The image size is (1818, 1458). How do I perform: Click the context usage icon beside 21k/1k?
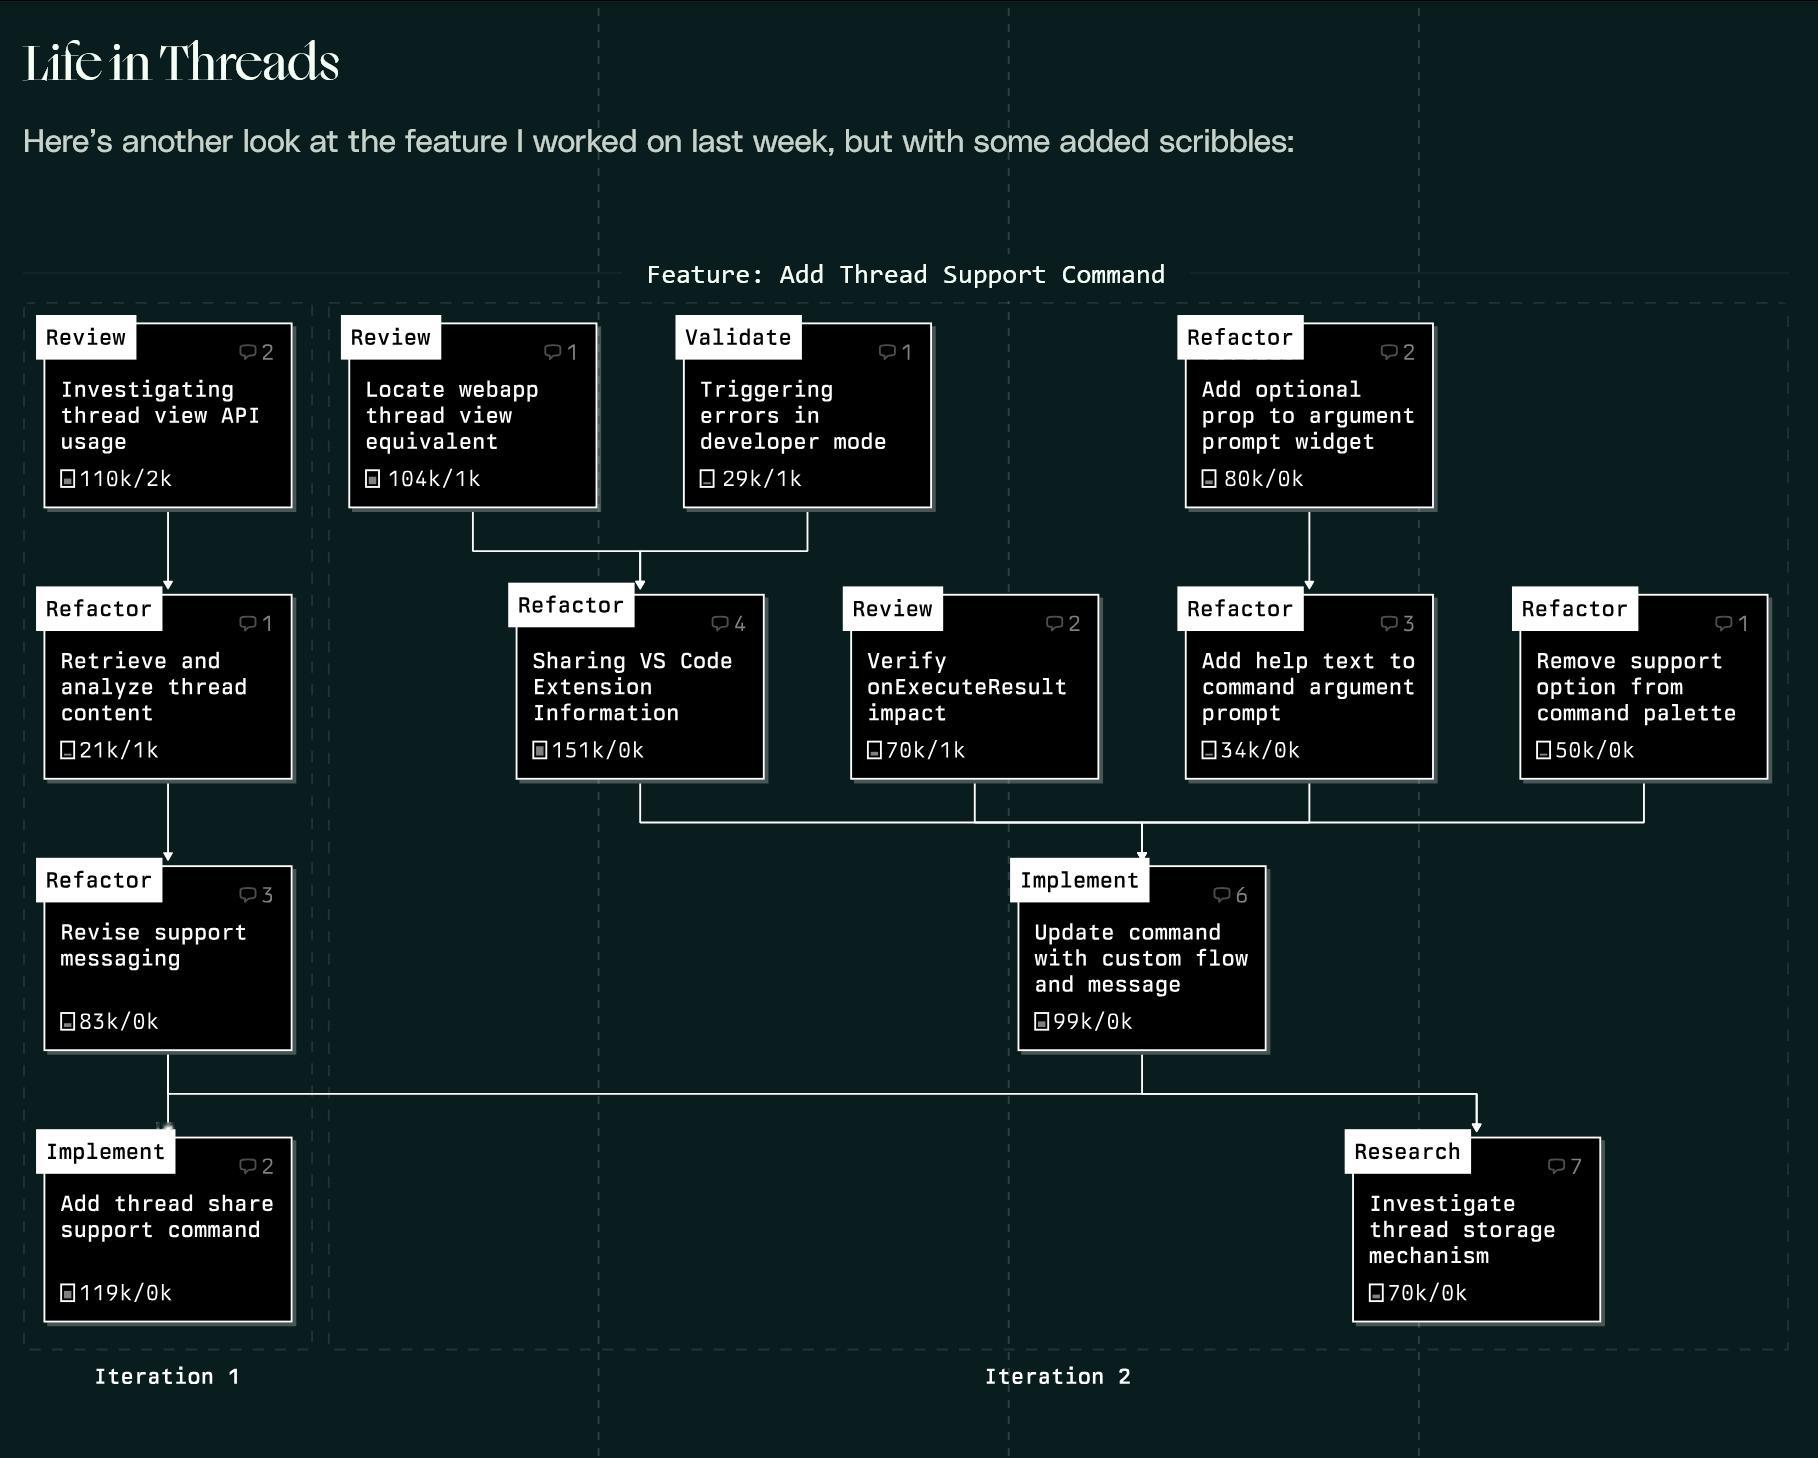point(68,750)
